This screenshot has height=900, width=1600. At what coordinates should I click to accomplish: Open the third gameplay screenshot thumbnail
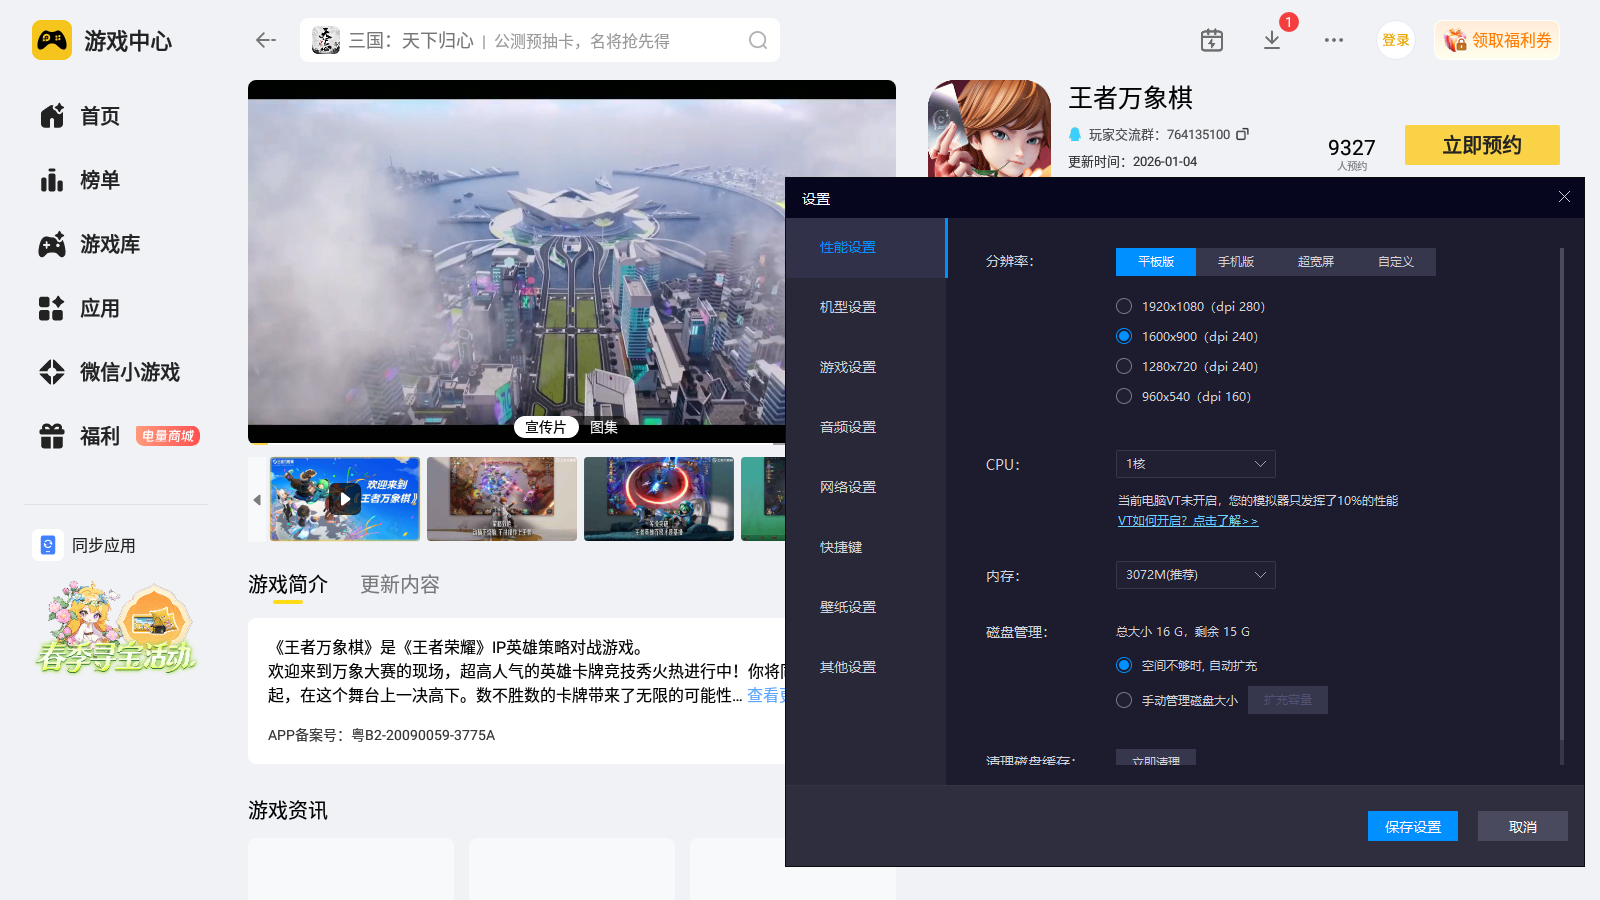(x=659, y=499)
